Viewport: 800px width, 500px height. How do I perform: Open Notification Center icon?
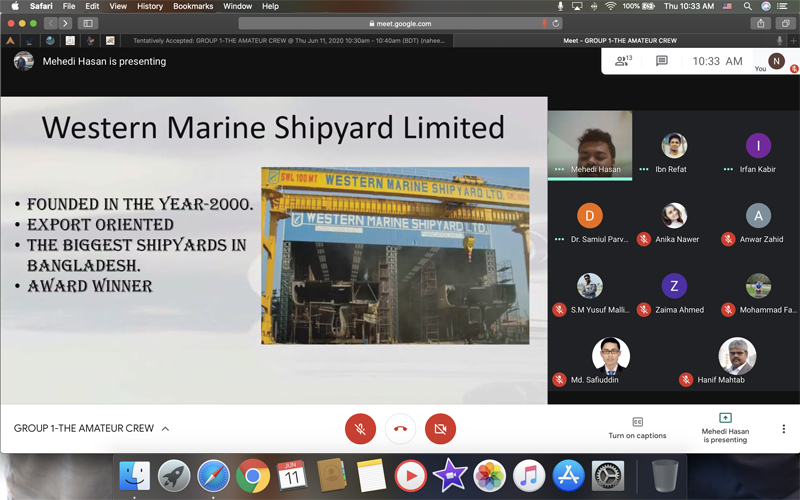point(782,6)
